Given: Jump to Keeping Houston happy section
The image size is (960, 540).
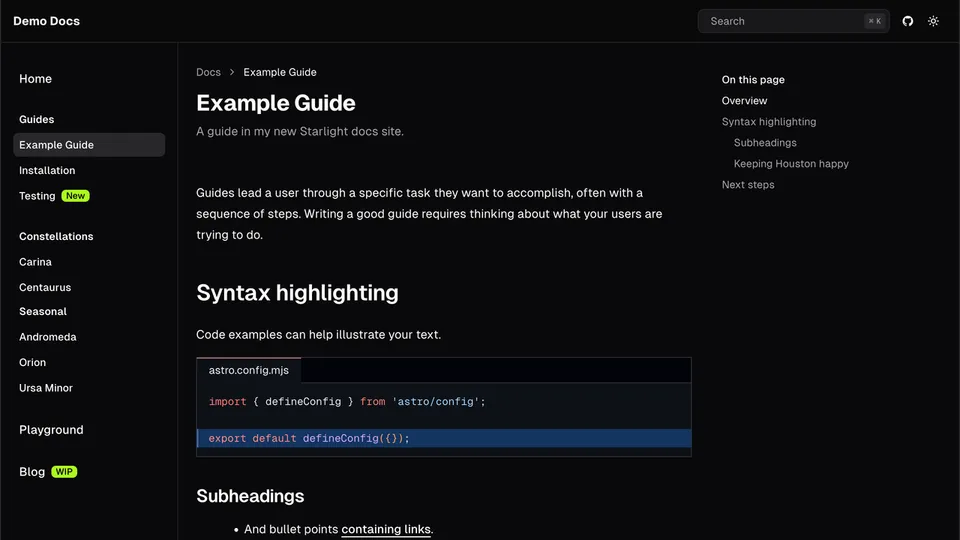Looking at the screenshot, I should click(791, 164).
